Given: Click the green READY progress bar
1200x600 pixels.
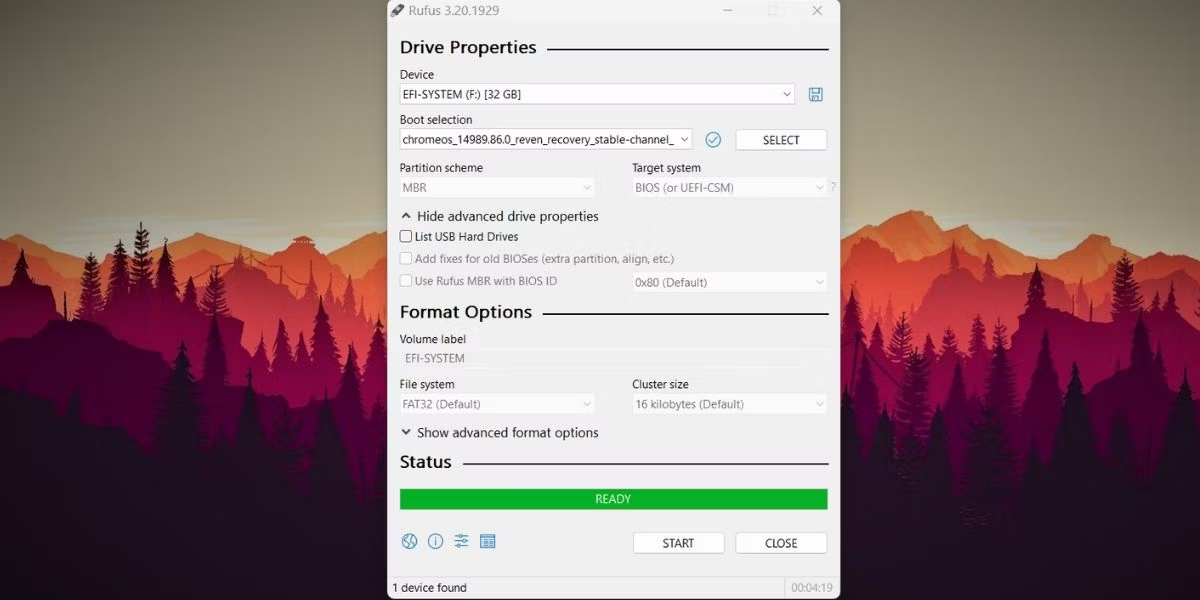Looking at the screenshot, I should (x=613, y=499).
